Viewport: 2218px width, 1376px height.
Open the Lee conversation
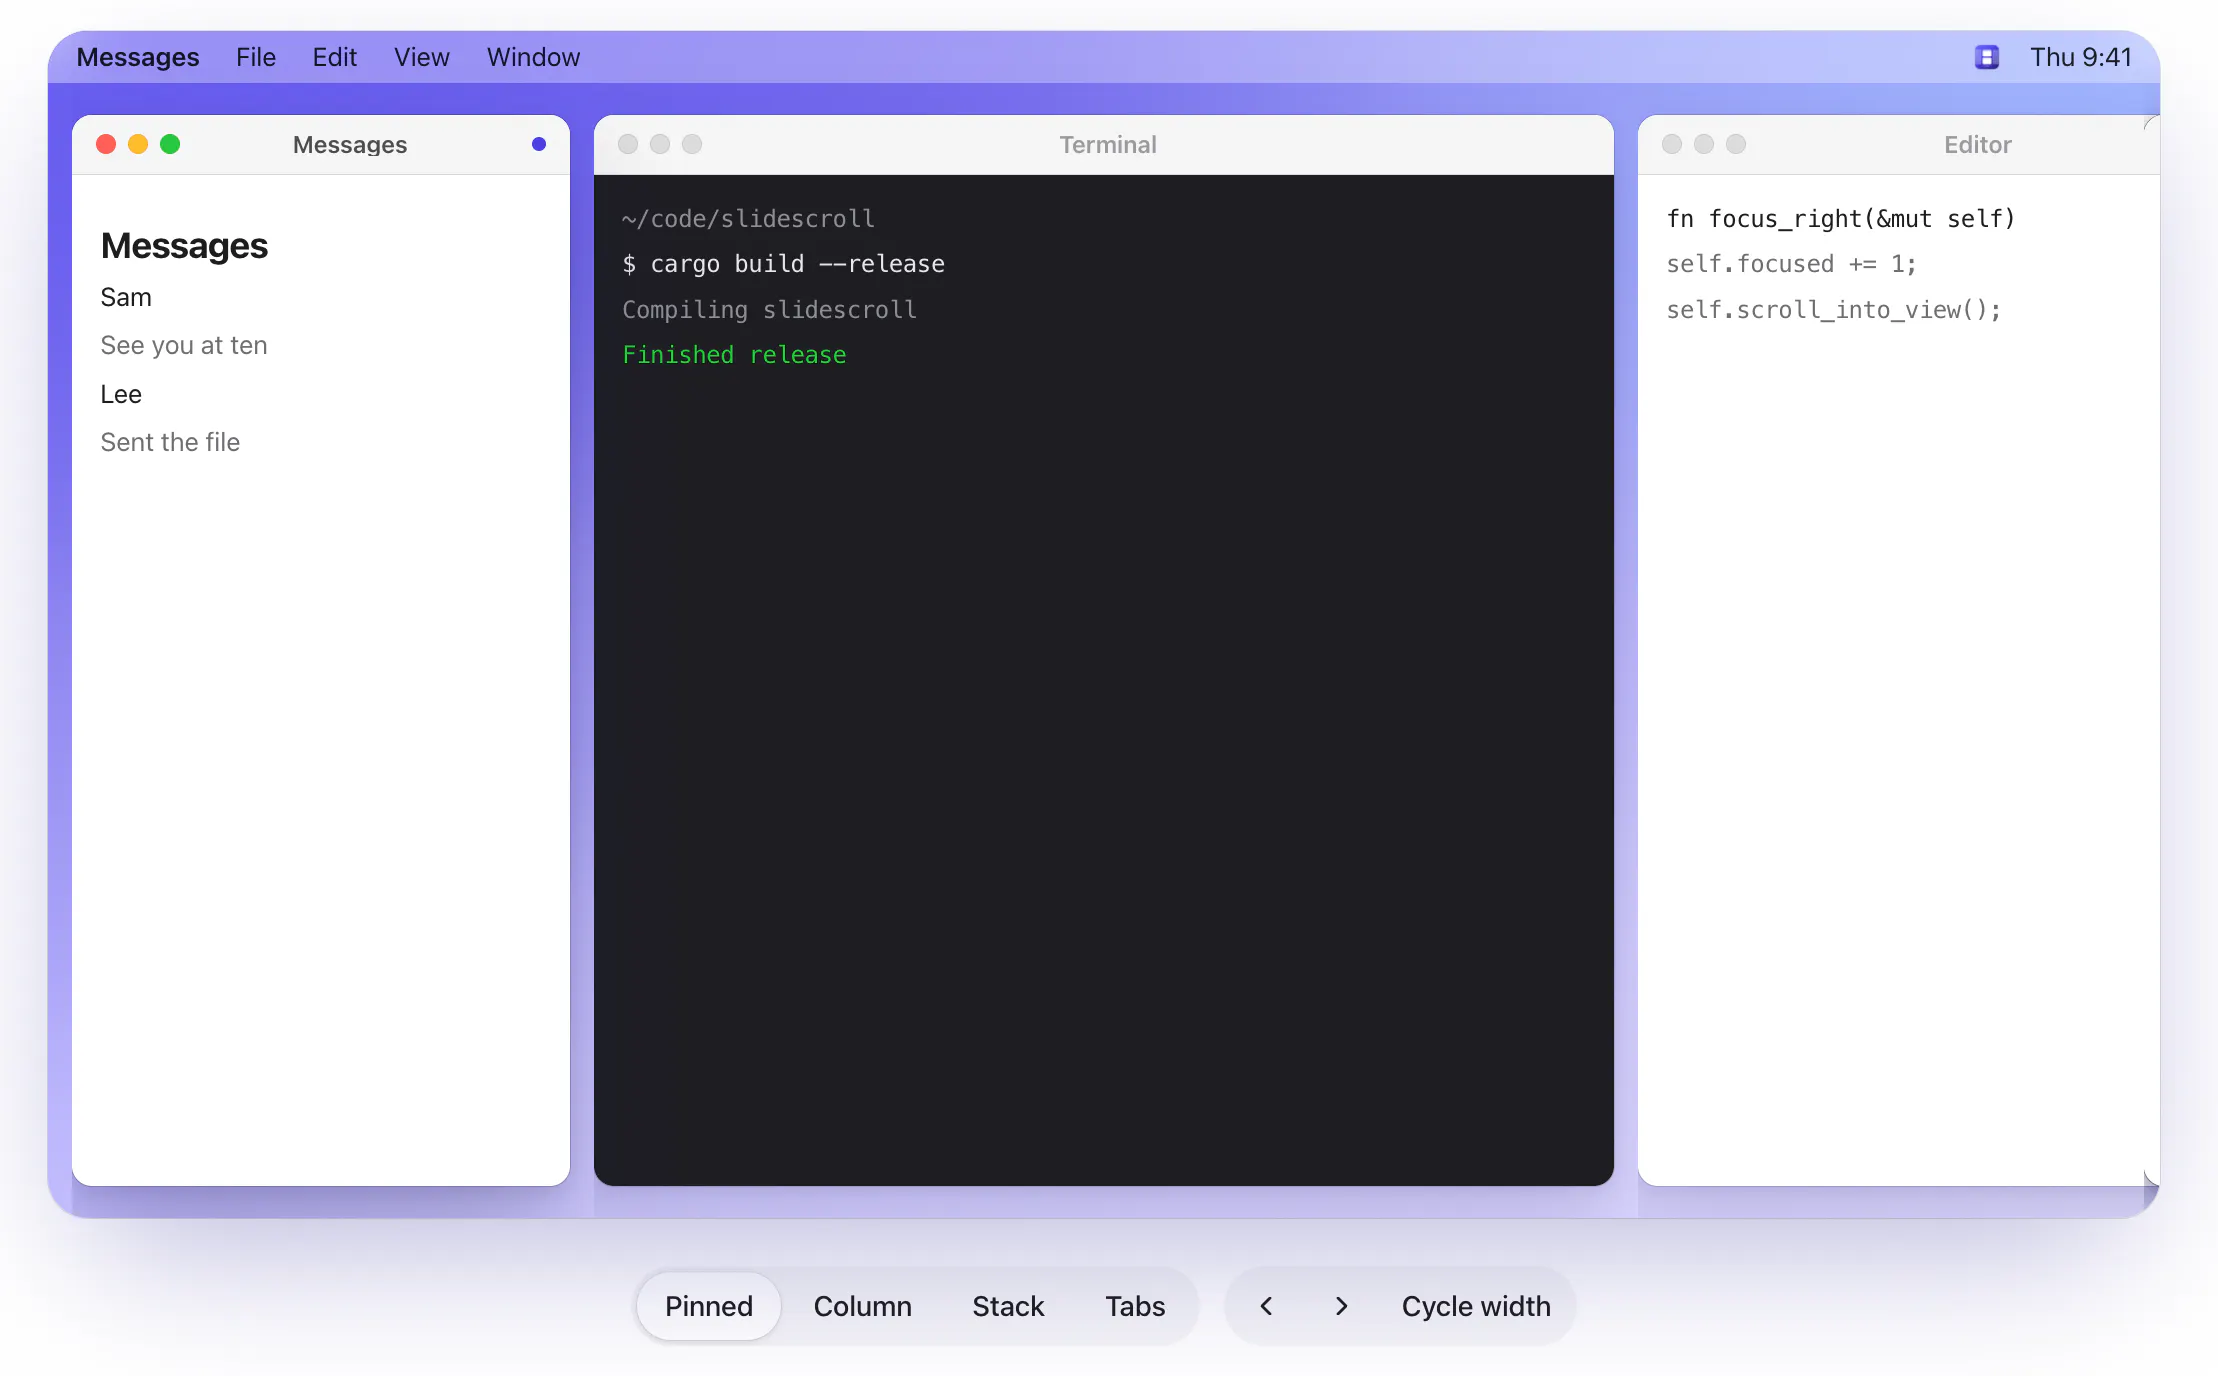click(121, 394)
